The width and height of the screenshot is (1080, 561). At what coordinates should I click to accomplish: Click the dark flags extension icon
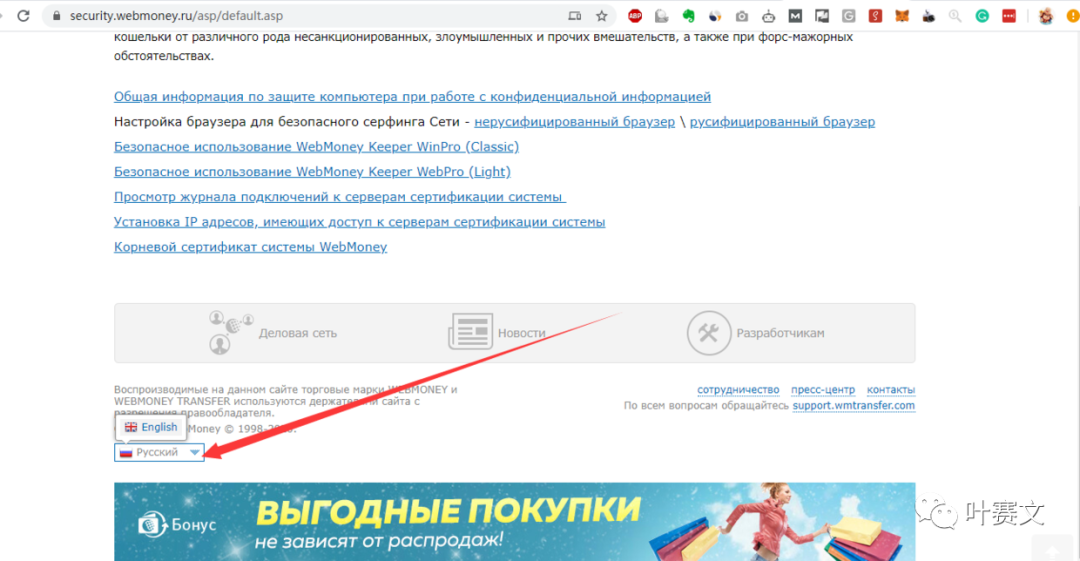click(822, 15)
